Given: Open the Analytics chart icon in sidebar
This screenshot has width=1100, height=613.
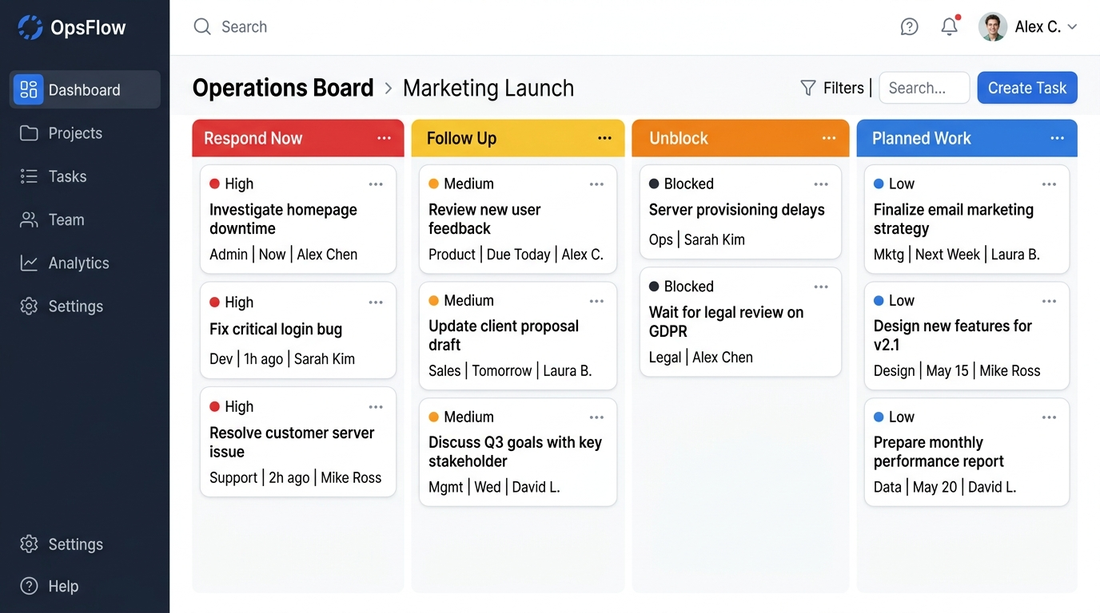Looking at the screenshot, I should pos(29,263).
